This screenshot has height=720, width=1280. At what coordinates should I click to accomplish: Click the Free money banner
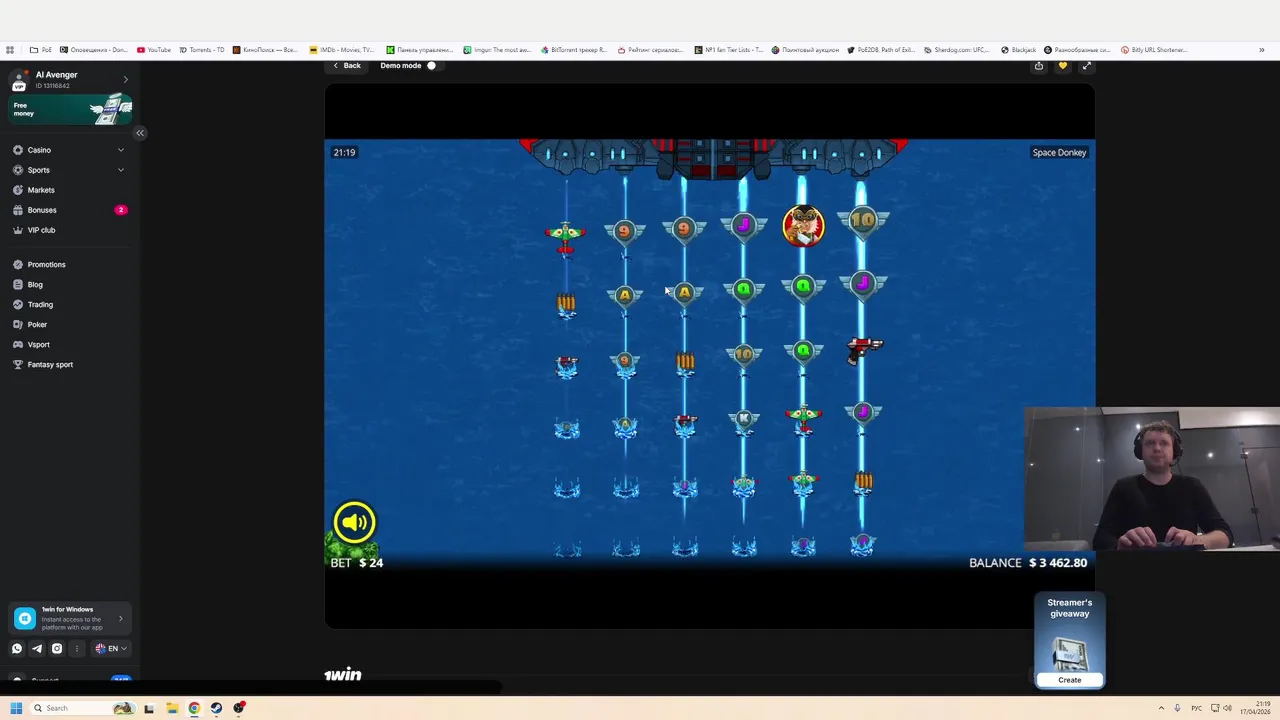pyautogui.click(x=71, y=109)
